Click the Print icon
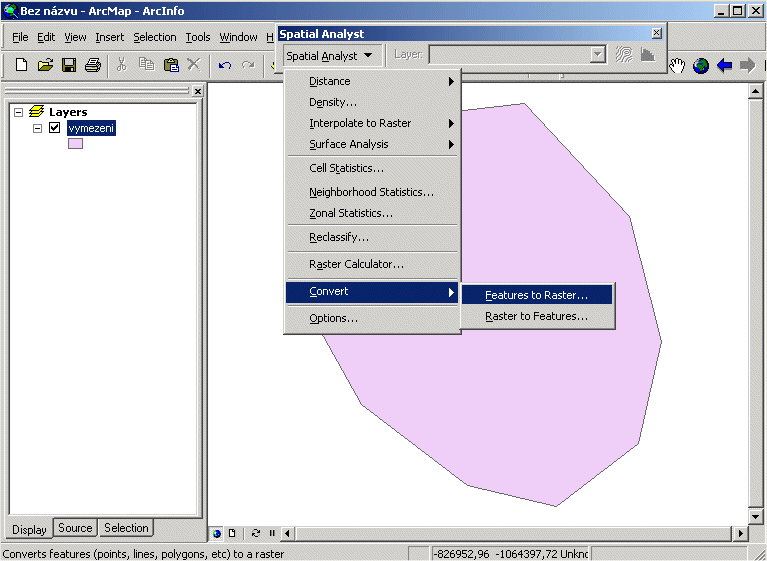Image resolution: width=767 pixels, height=561 pixels. click(x=92, y=65)
